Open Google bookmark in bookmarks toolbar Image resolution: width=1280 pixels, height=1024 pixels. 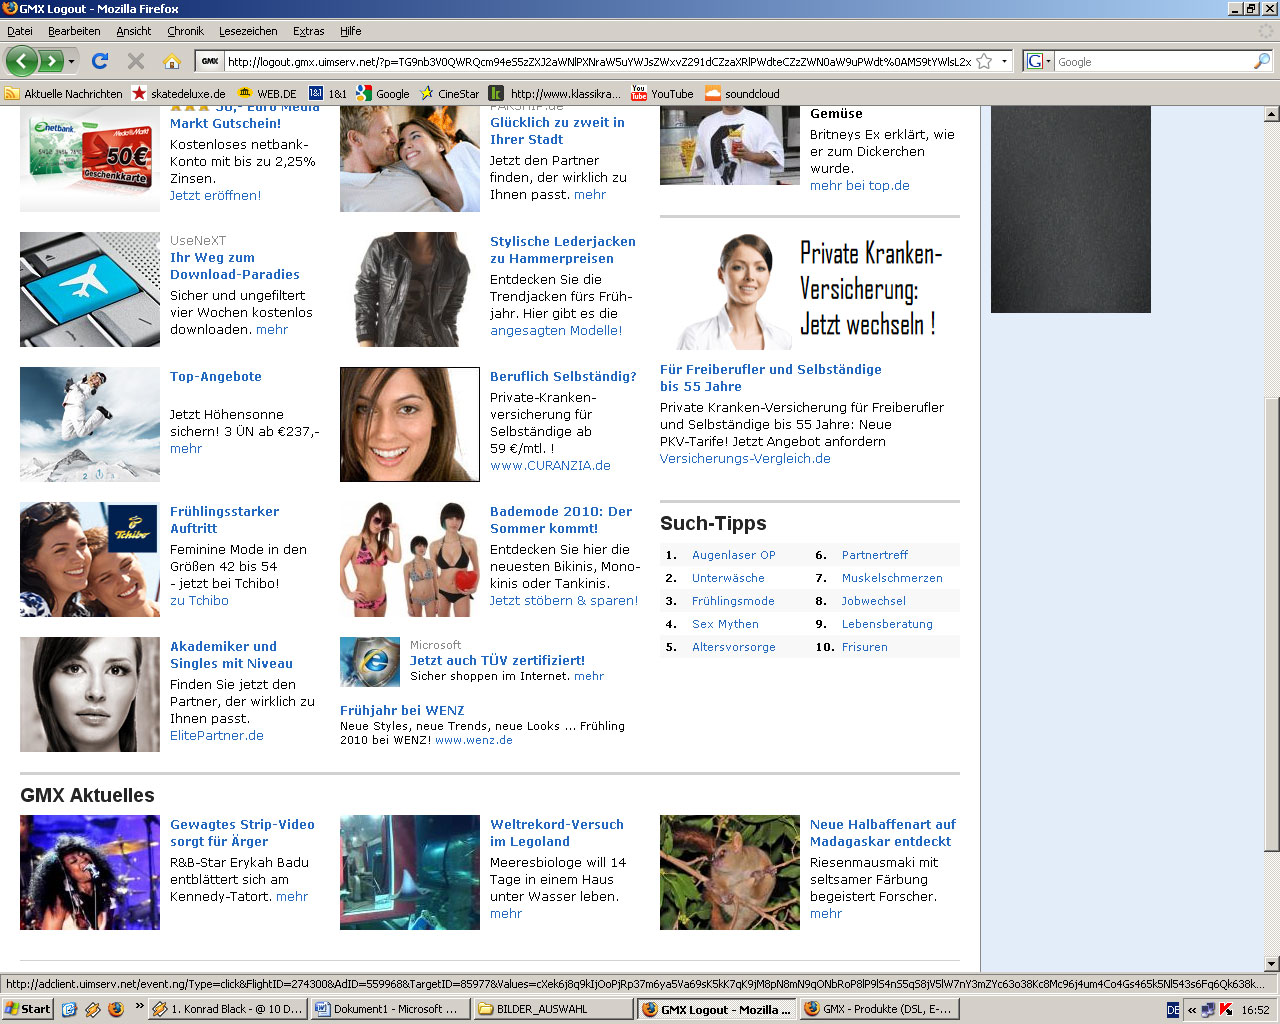coord(383,93)
